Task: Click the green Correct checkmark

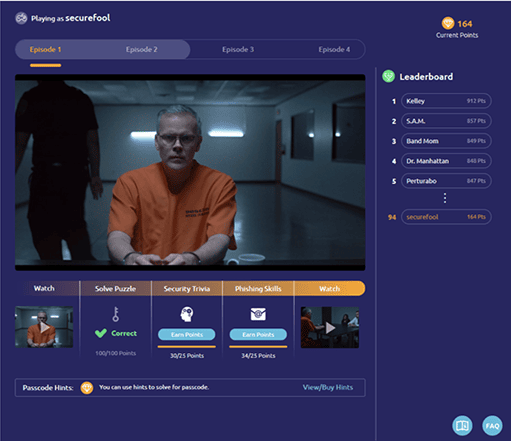Action: [x=101, y=333]
